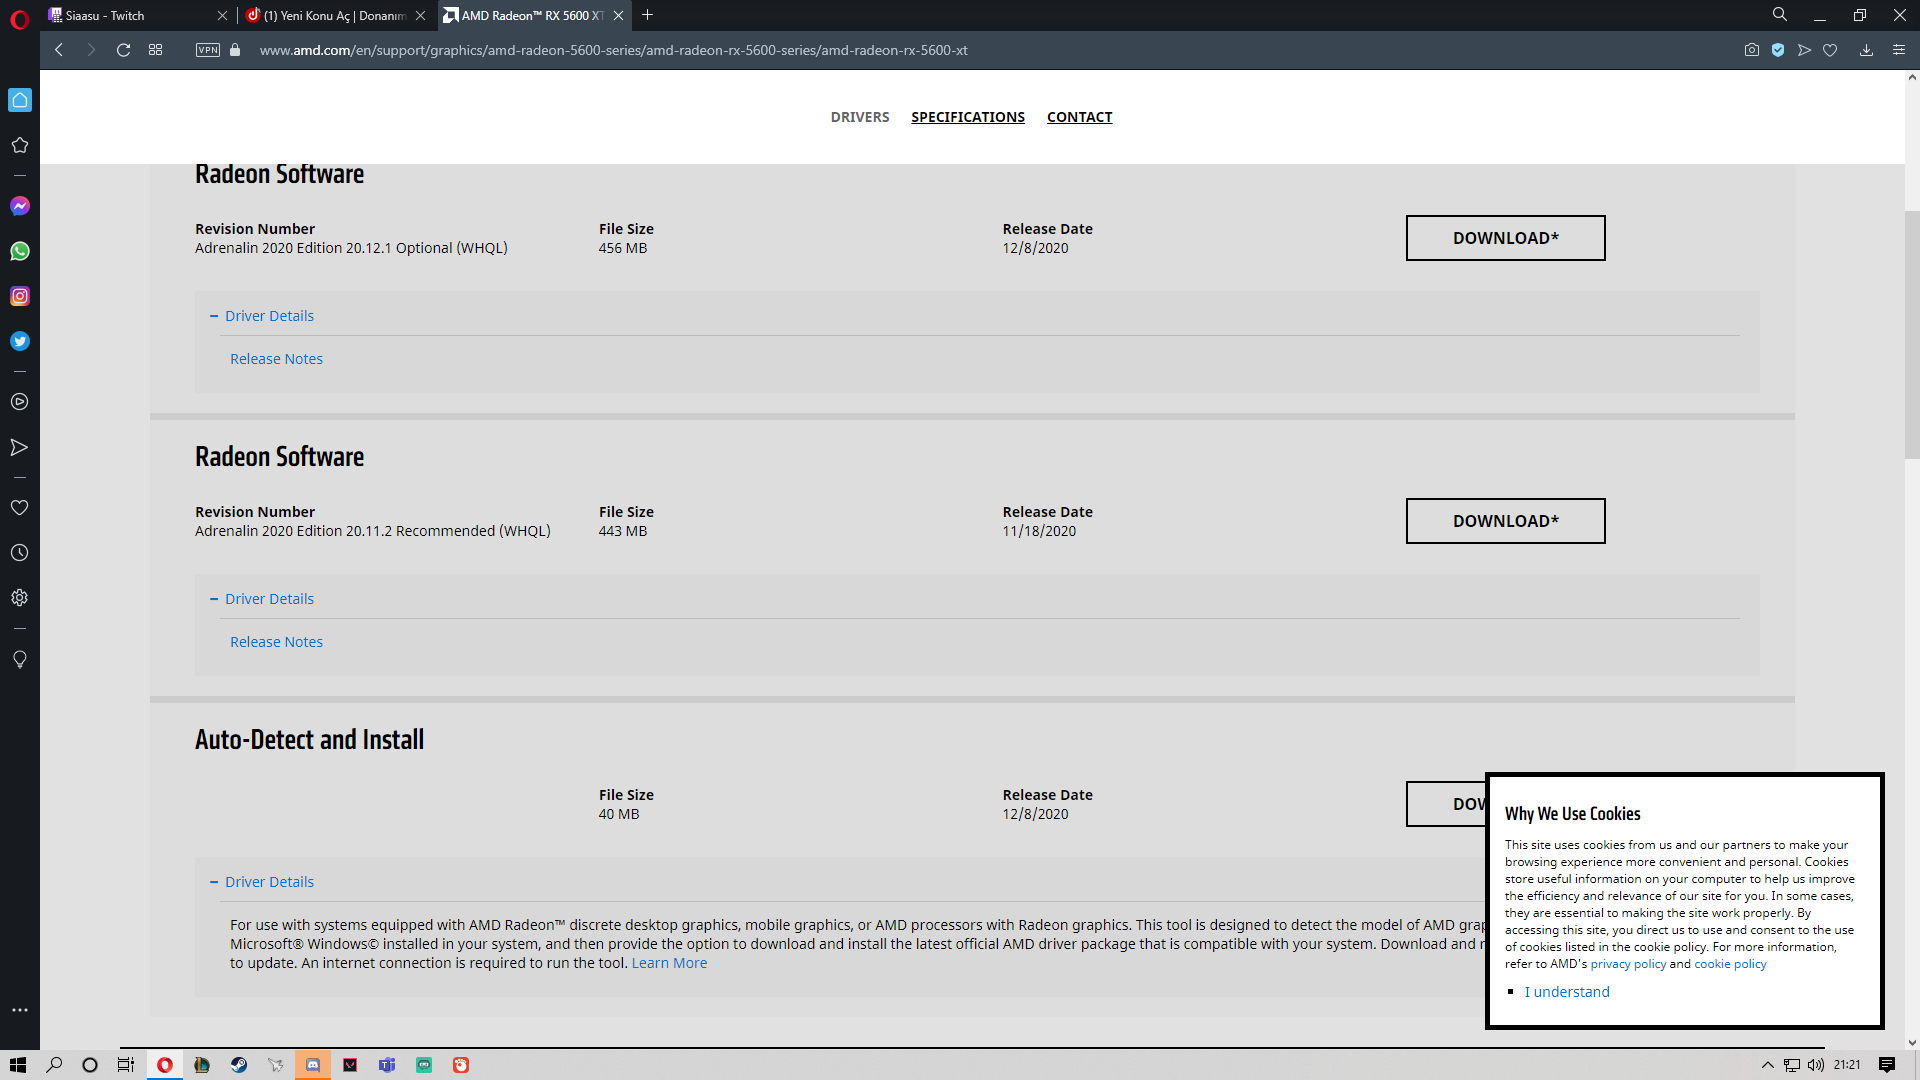Open League of Legends from taskbar
Image resolution: width=1920 pixels, height=1080 pixels.
[202, 1065]
